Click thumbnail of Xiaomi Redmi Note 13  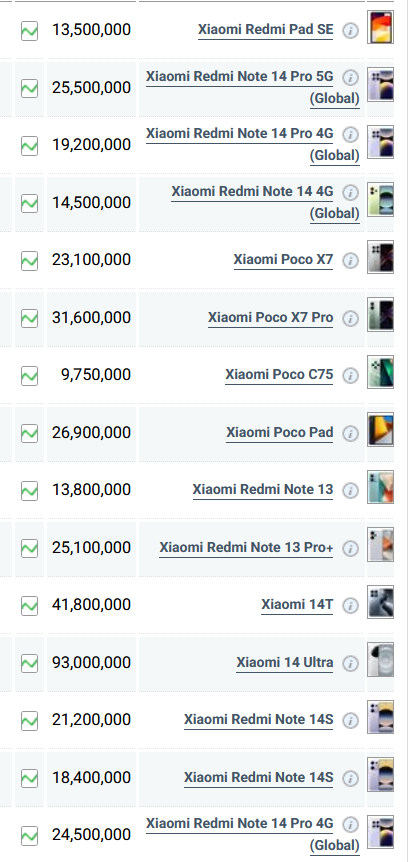380,487
